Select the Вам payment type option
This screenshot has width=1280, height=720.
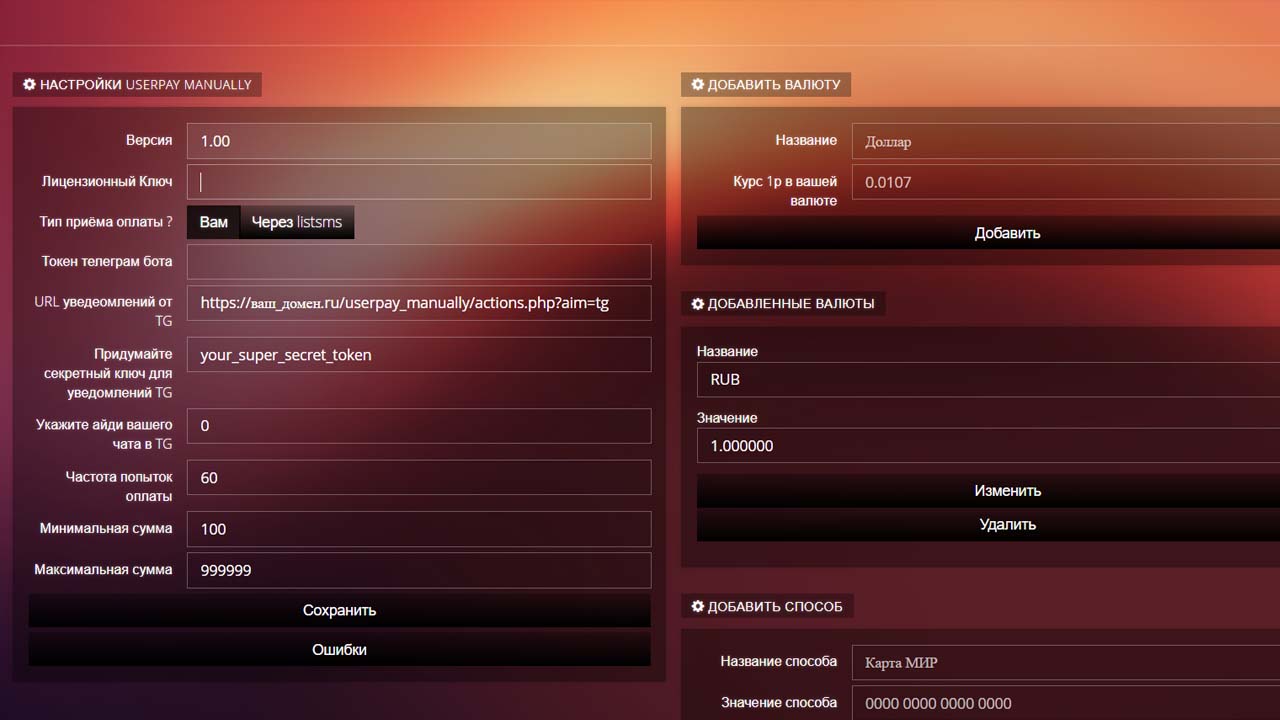pyautogui.click(x=213, y=222)
